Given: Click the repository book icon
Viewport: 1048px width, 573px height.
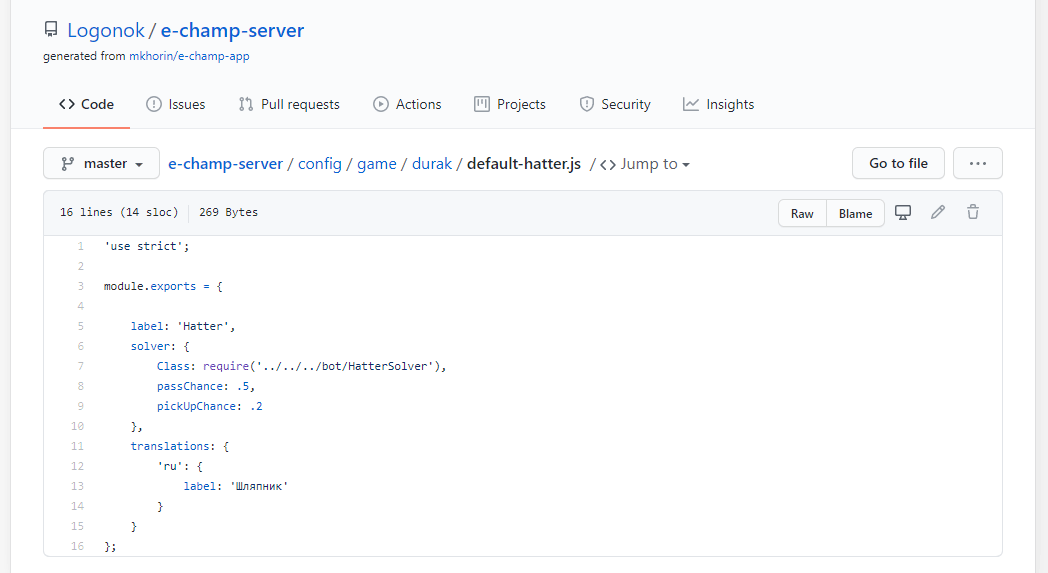Looking at the screenshot, I should tap(51, 29).
